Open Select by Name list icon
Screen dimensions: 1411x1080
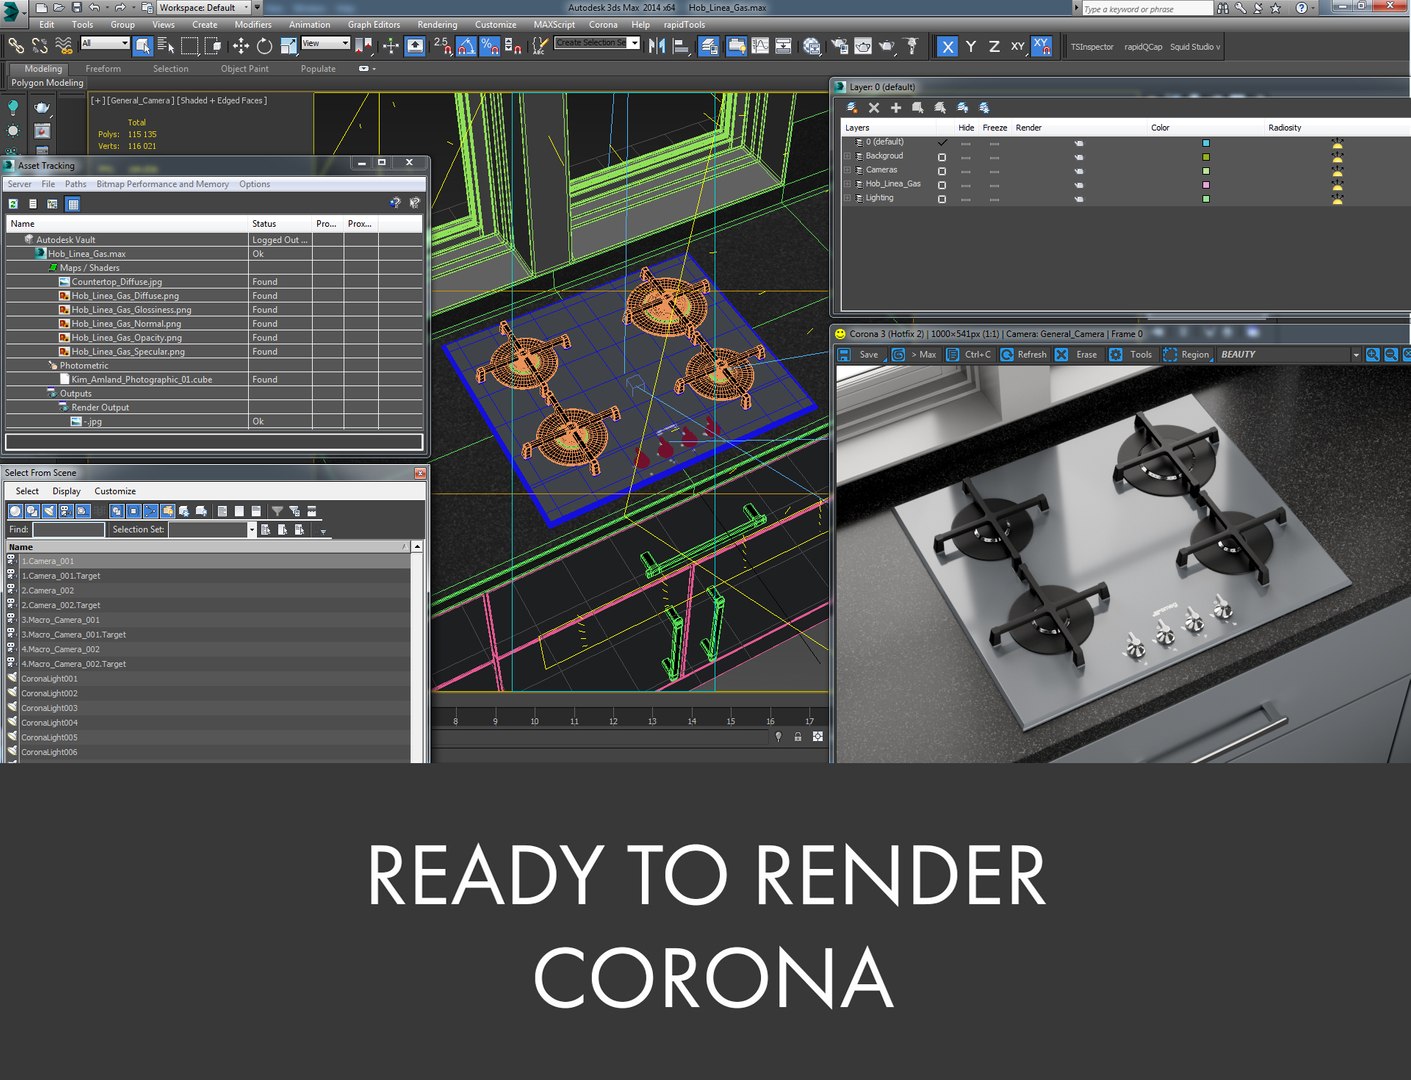click(166, 45)
